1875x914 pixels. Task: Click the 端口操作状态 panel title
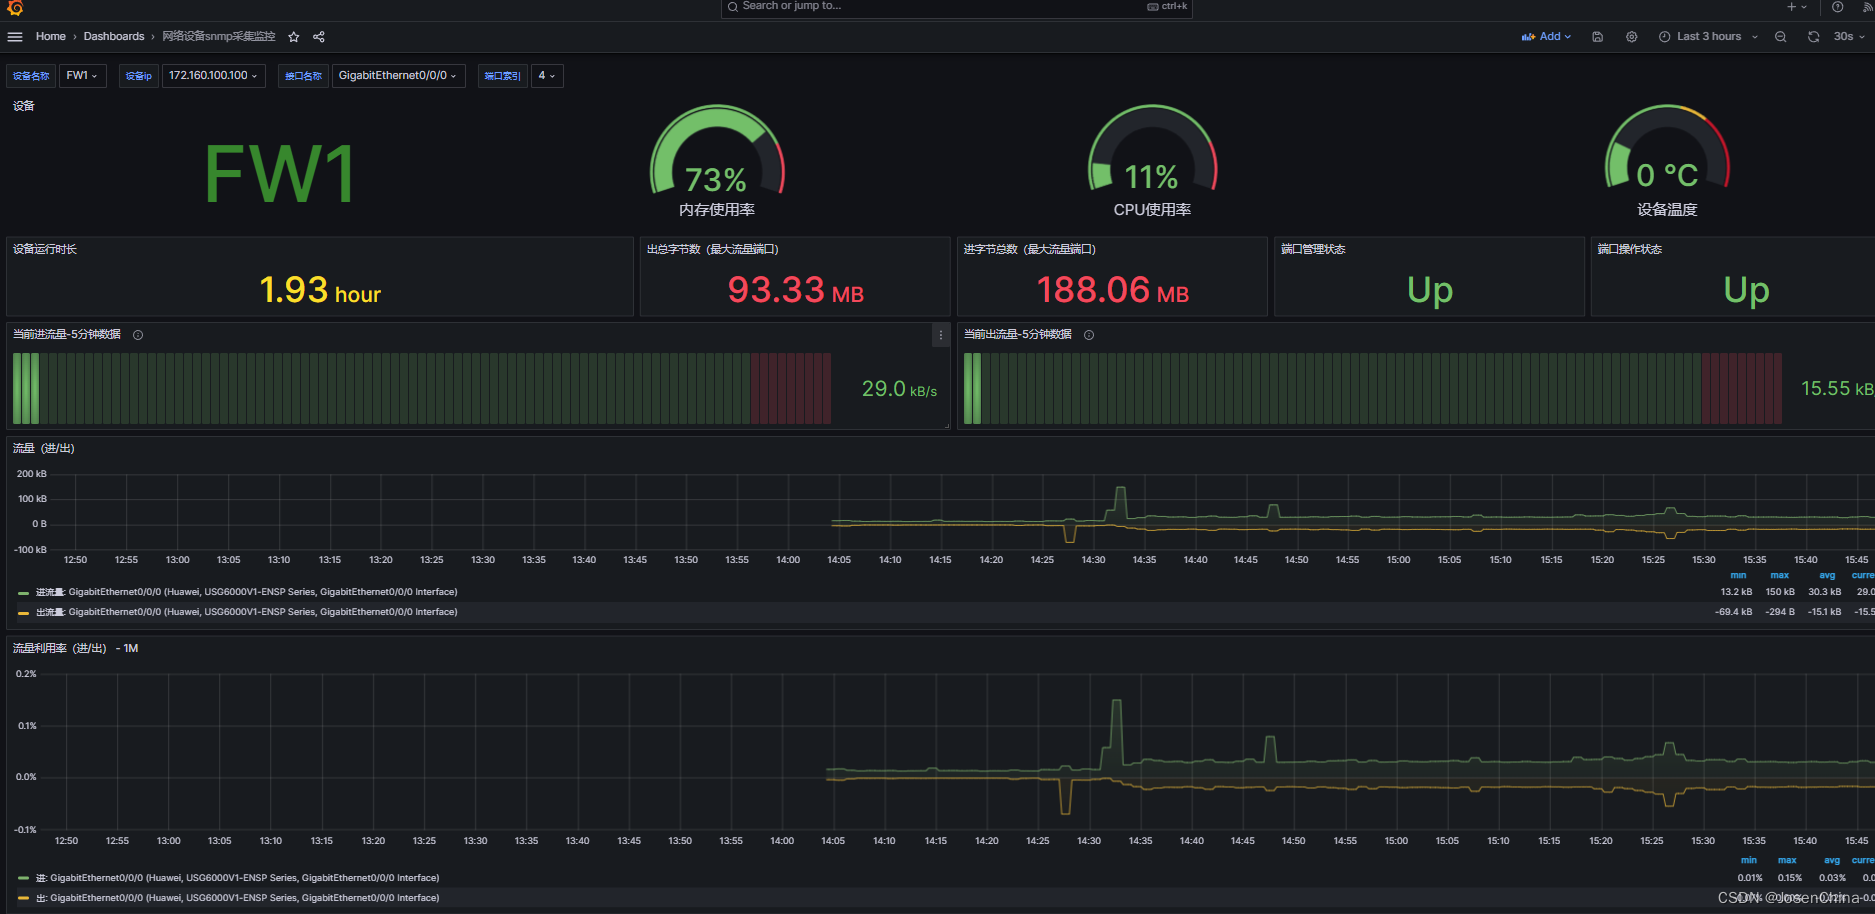pyautogui.click(x=1629, y=249)
